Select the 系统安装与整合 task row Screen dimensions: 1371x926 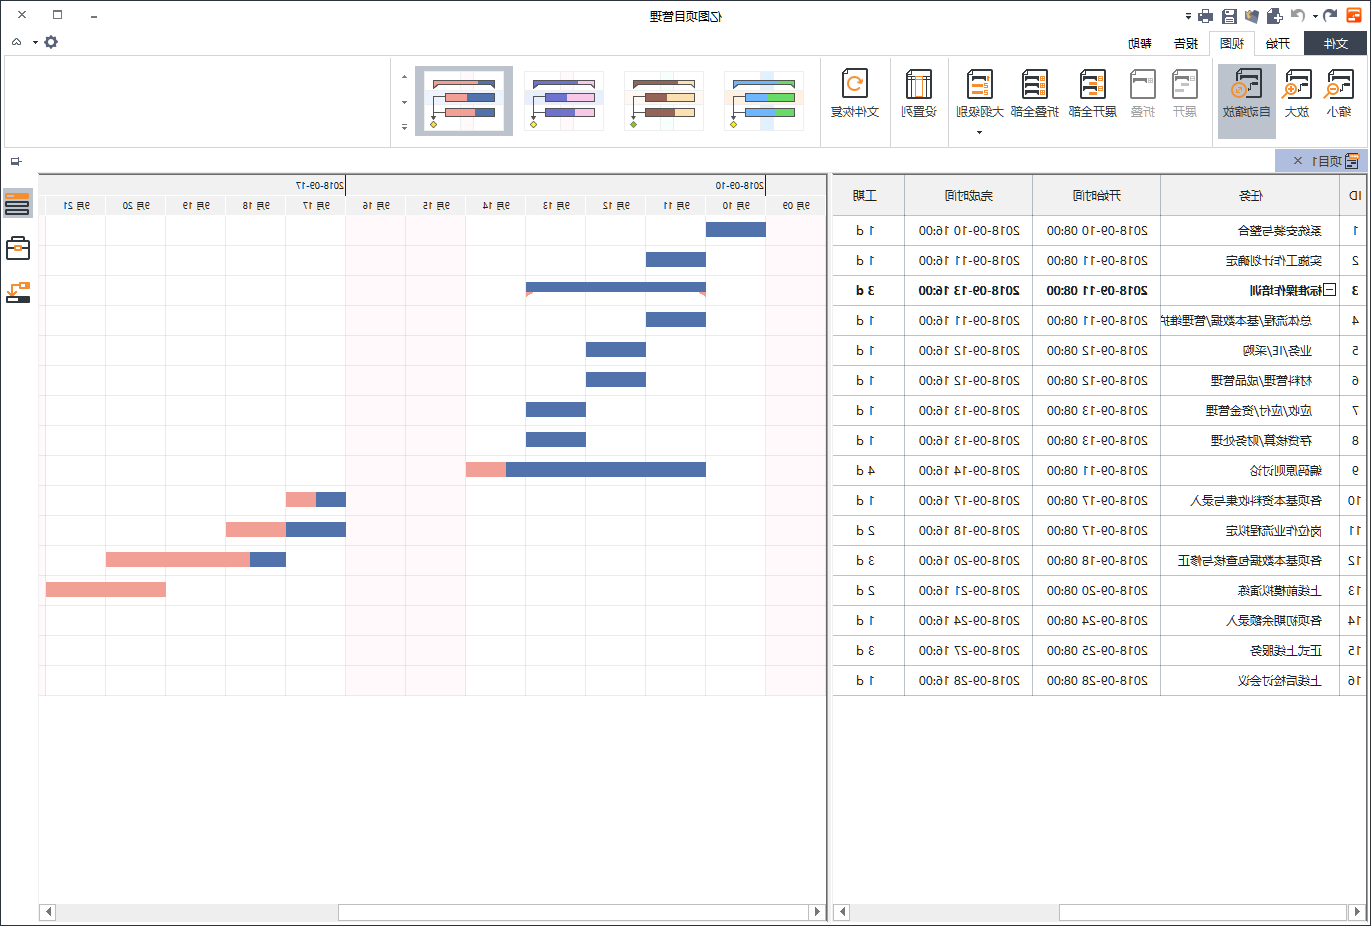point(1100,231)
